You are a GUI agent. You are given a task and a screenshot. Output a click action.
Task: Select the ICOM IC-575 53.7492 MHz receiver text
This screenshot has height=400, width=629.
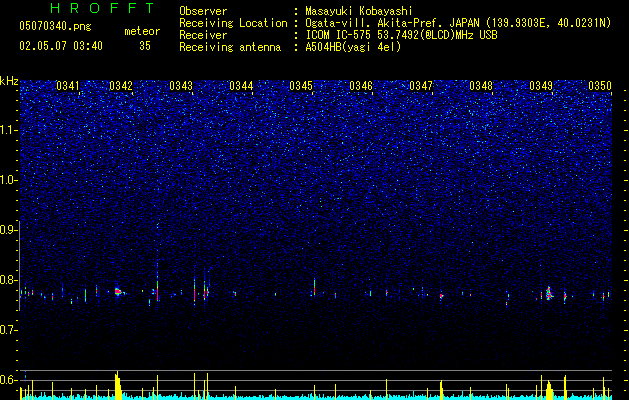click(401, 35)
